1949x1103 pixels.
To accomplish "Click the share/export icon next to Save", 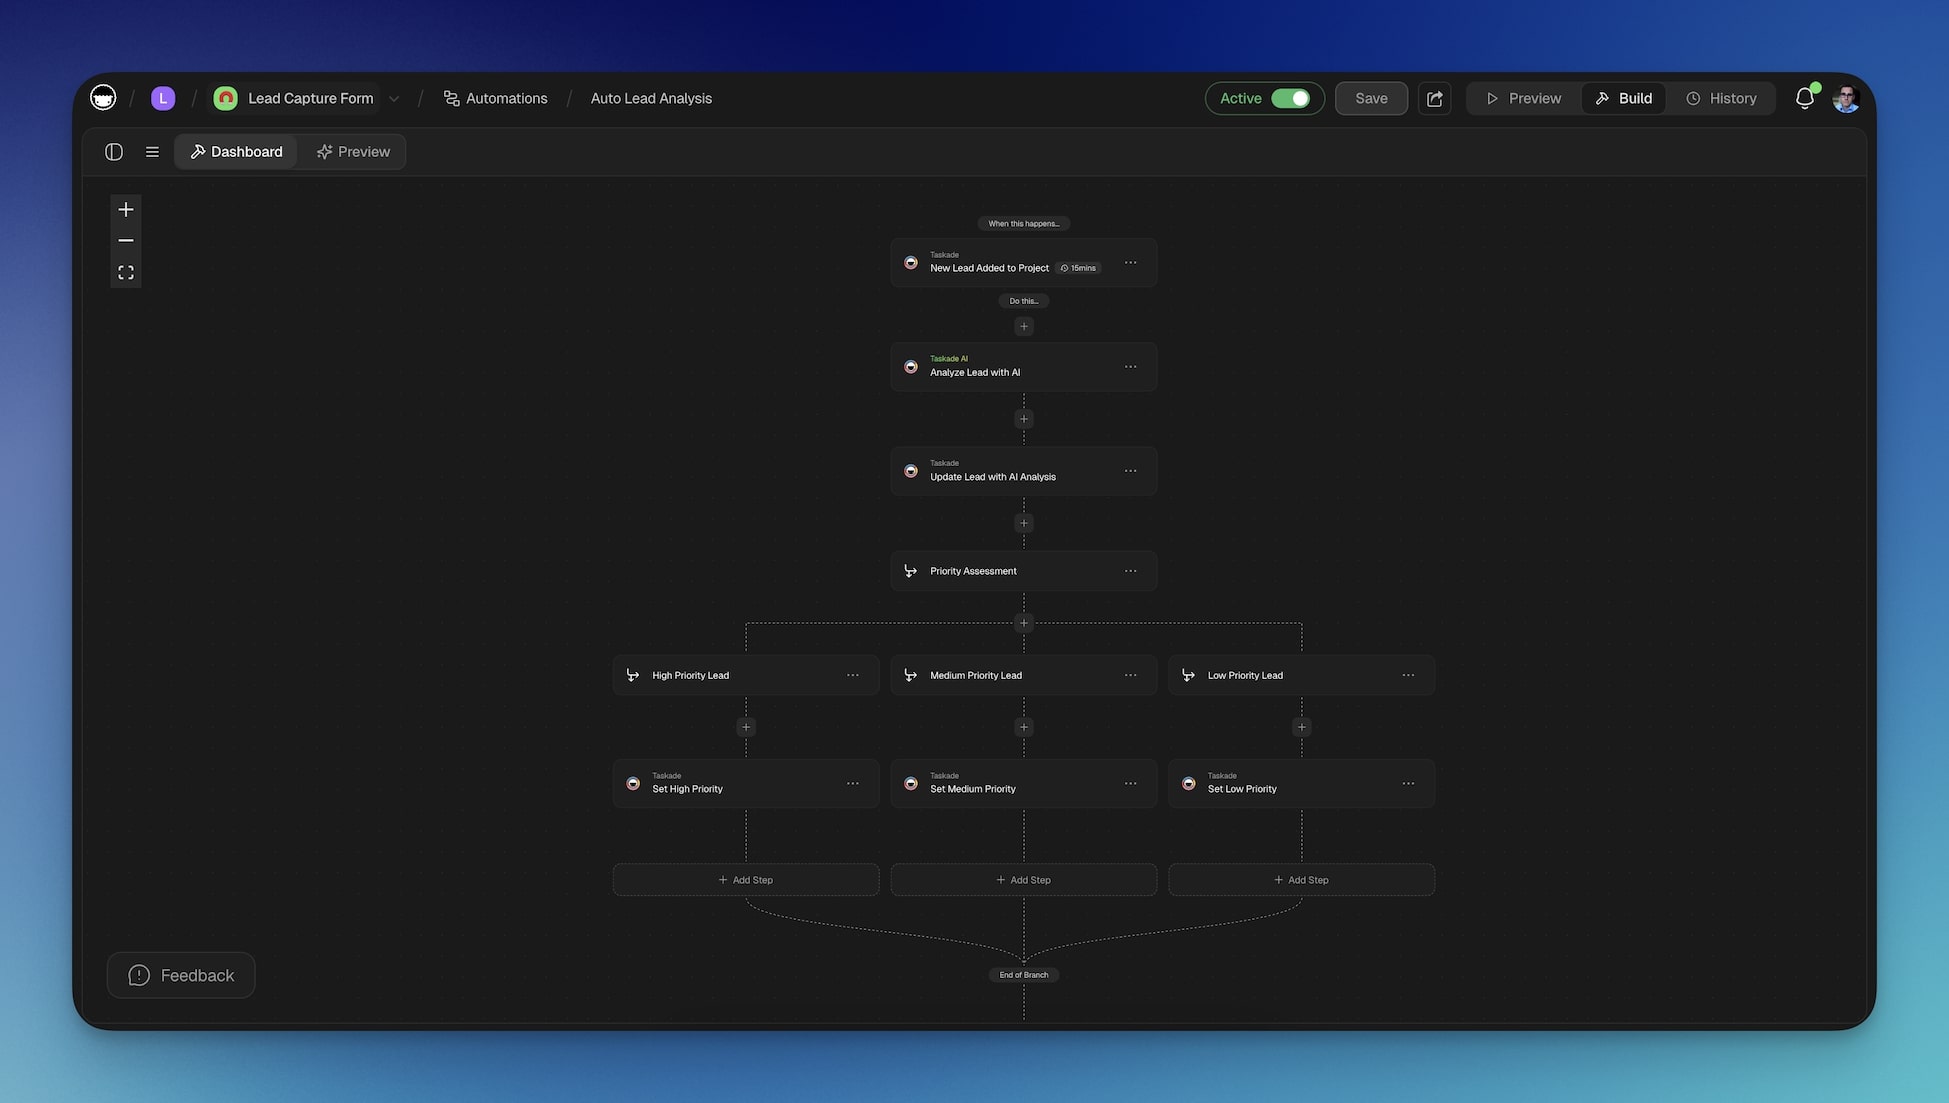I will click(1434, 98).
